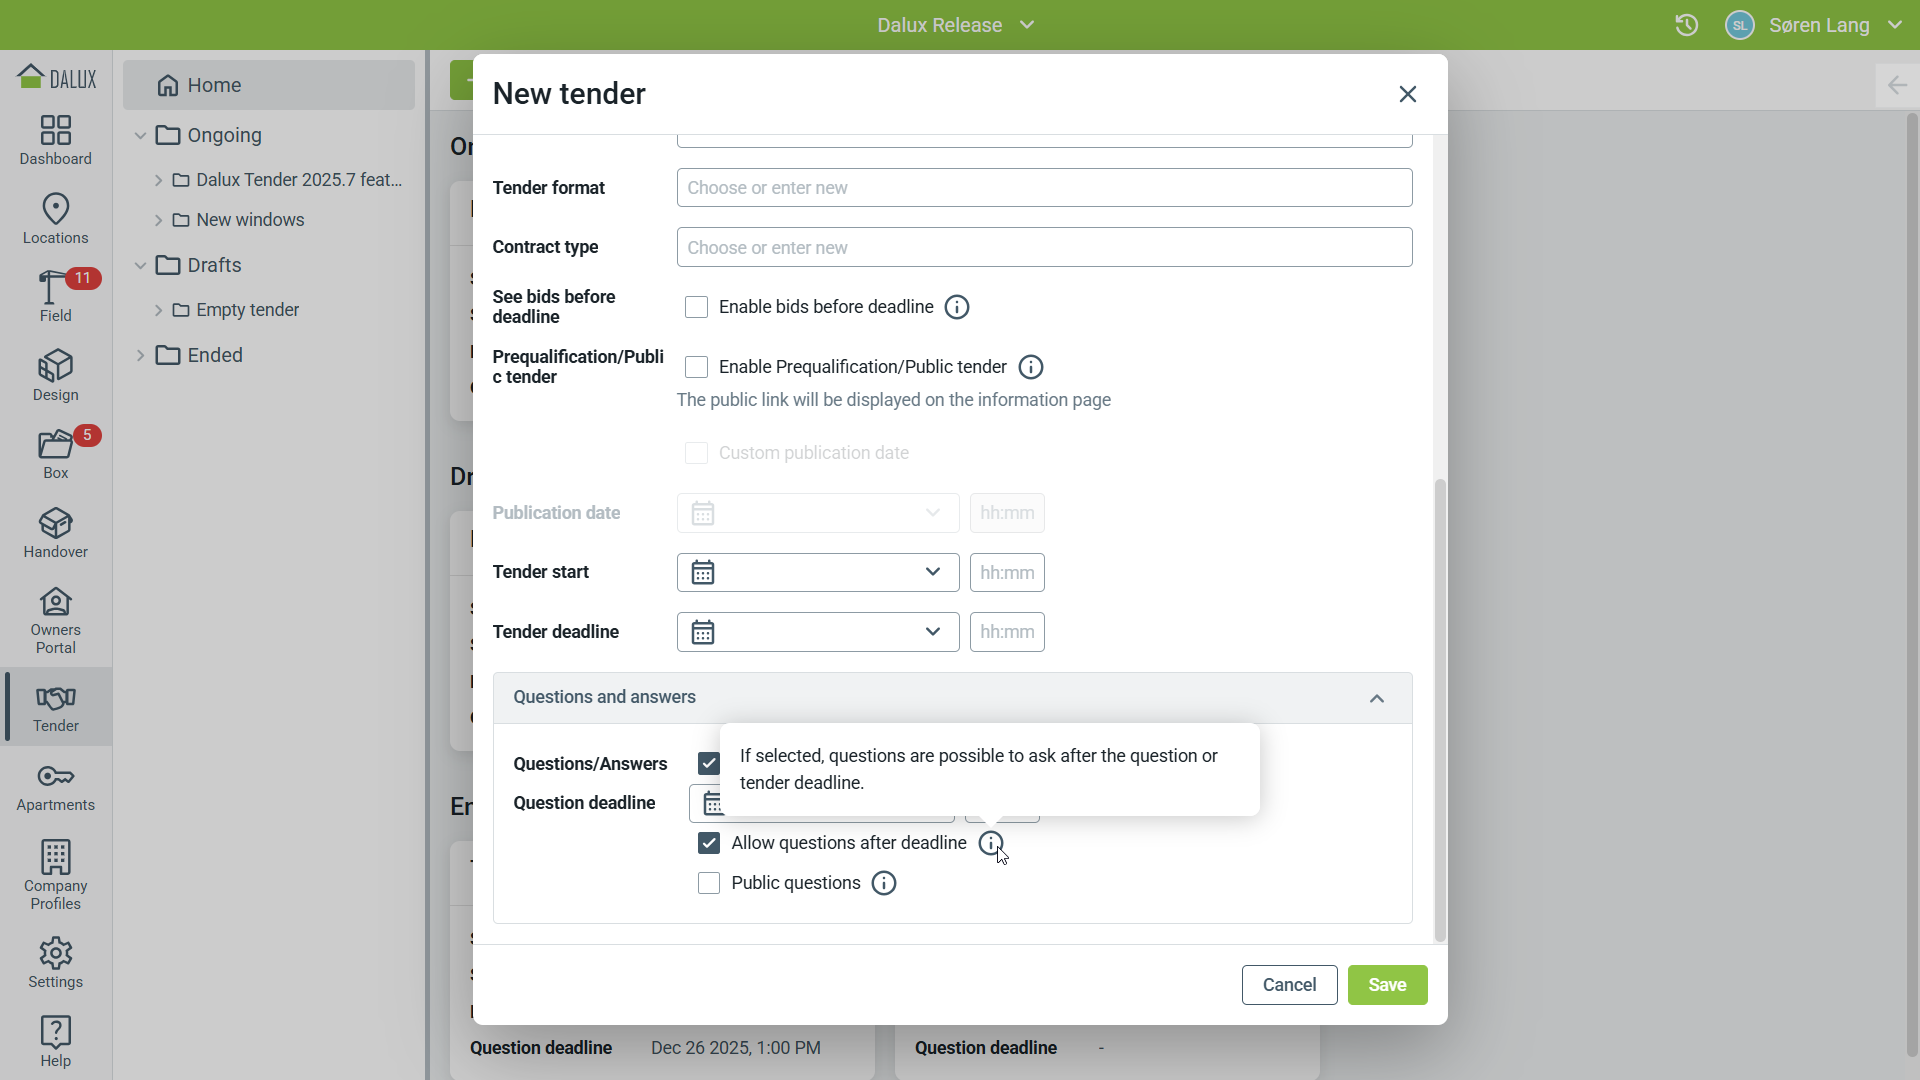Collapse the Drafts folder
The height and width of the screenshot is (1080, 1920).
(140, 265)
